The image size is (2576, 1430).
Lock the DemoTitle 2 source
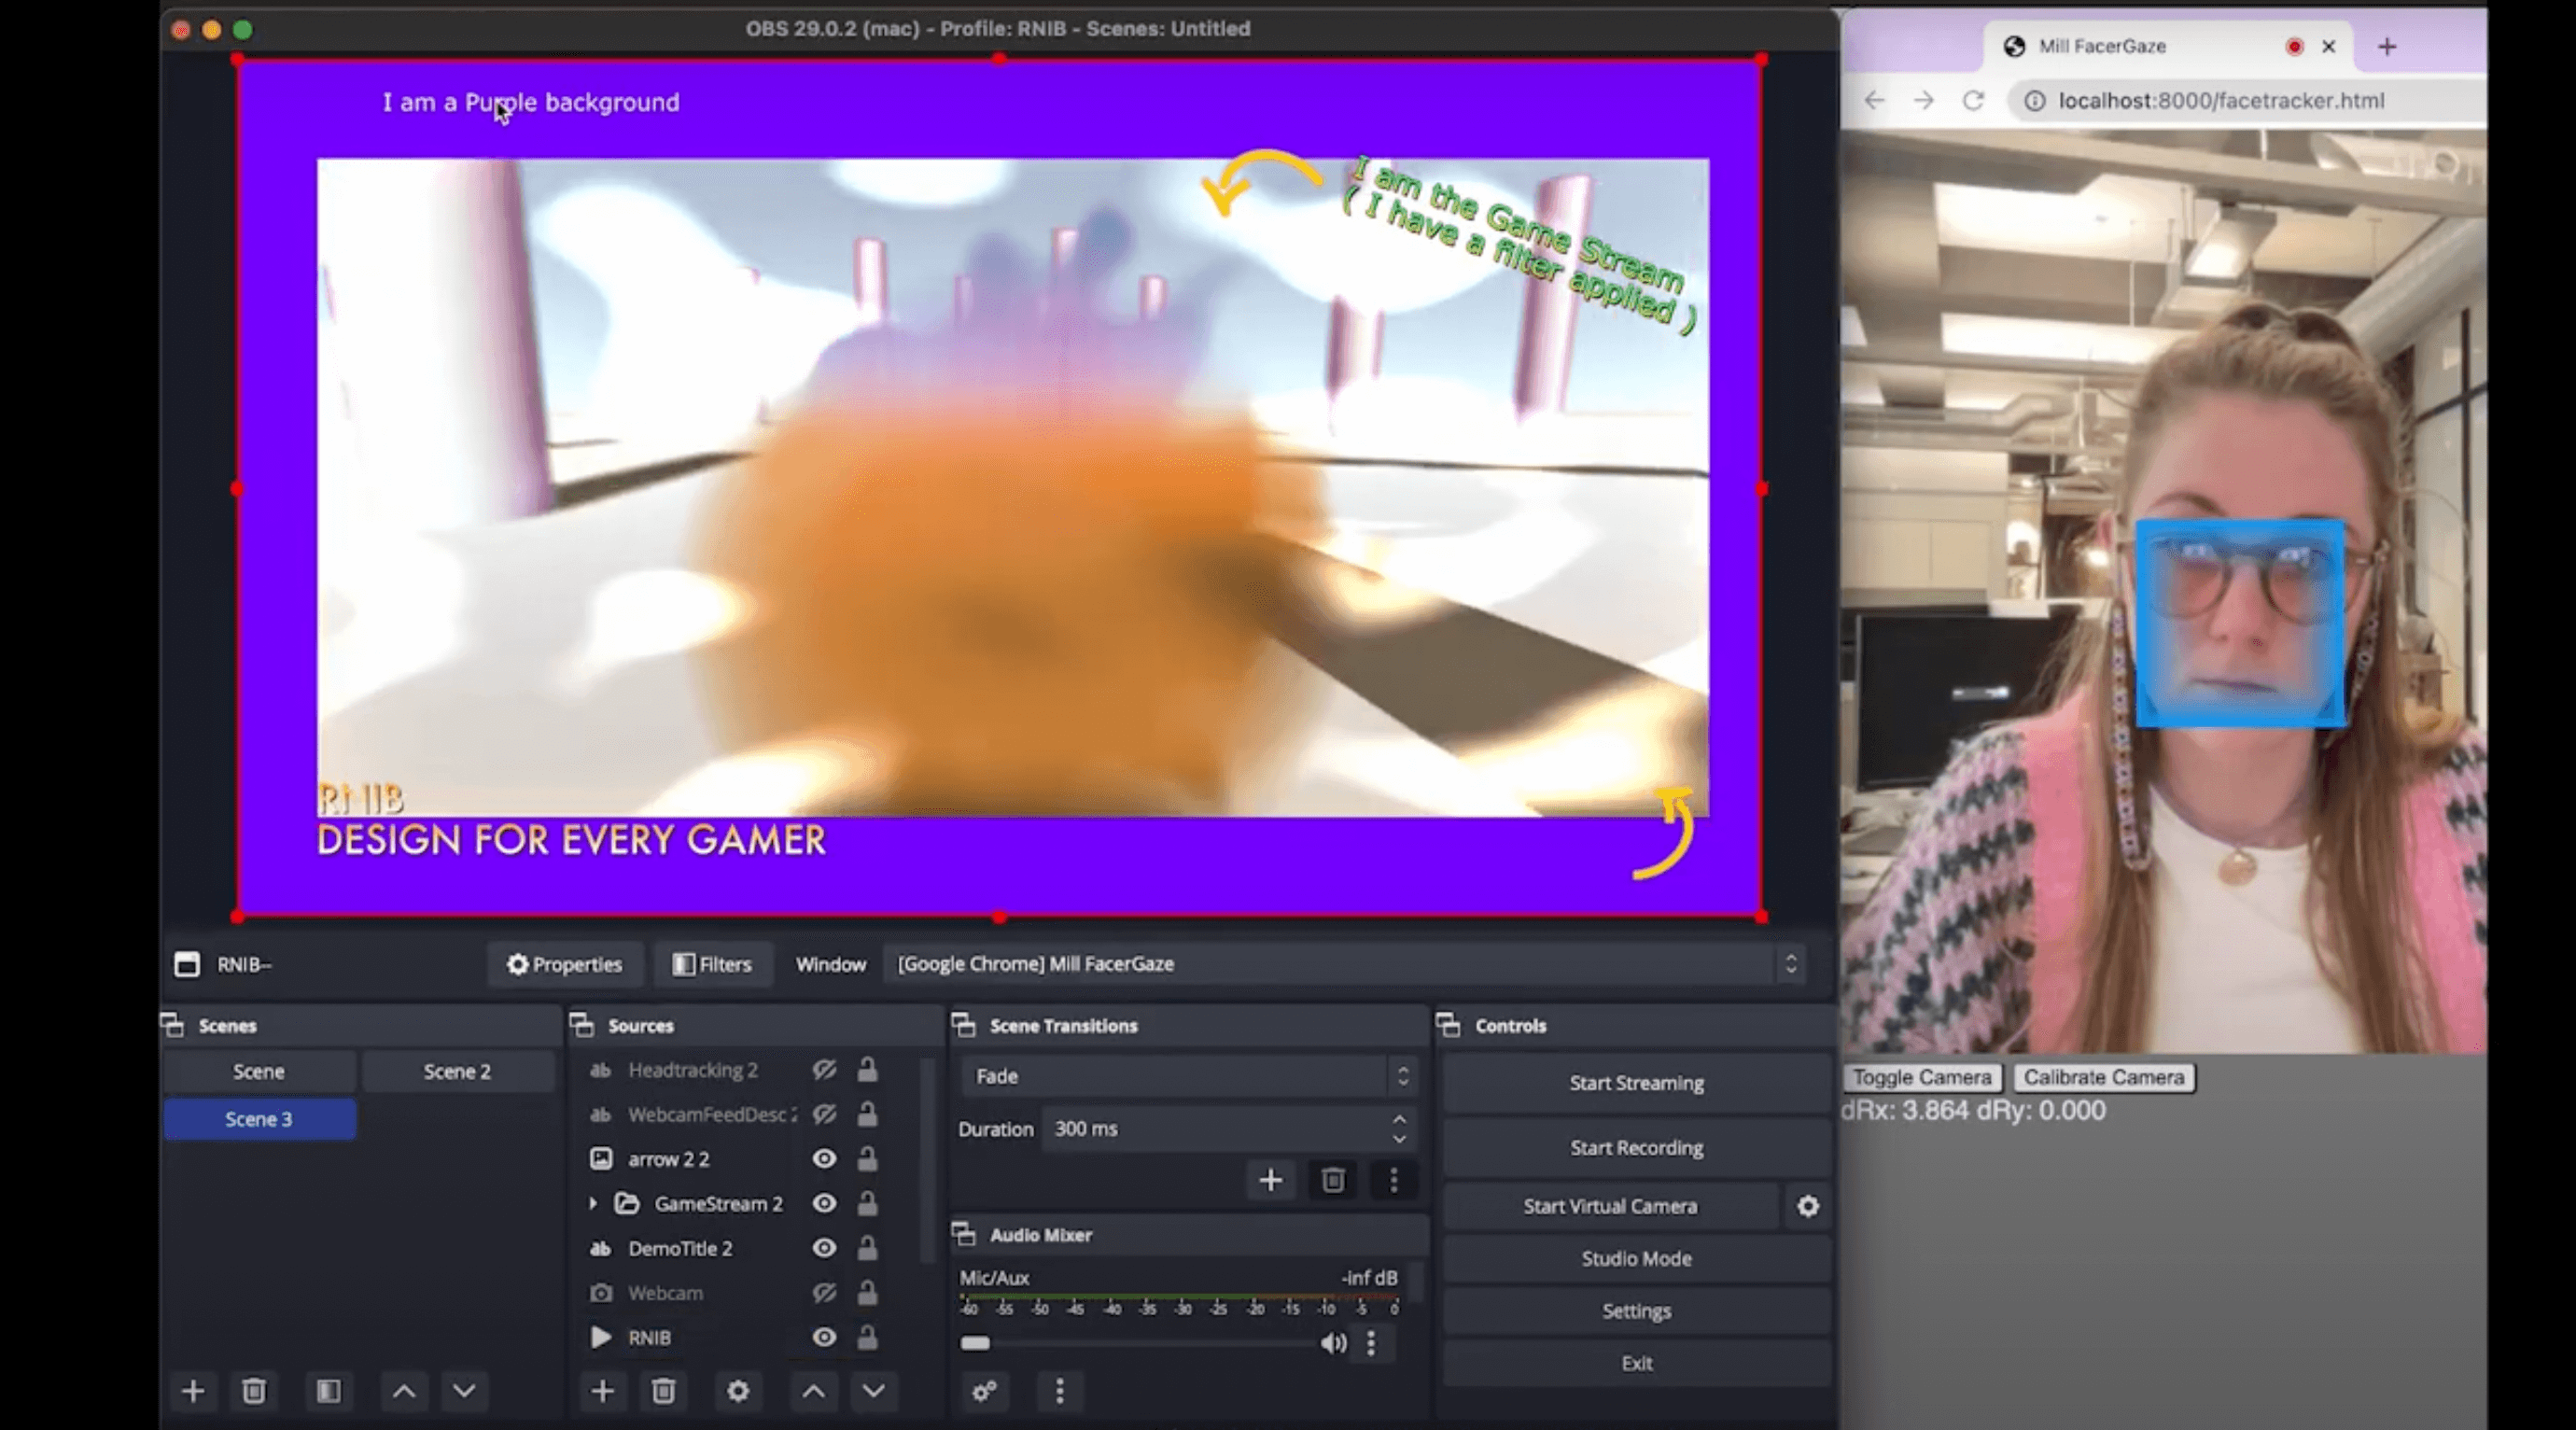click(867, 1248)
